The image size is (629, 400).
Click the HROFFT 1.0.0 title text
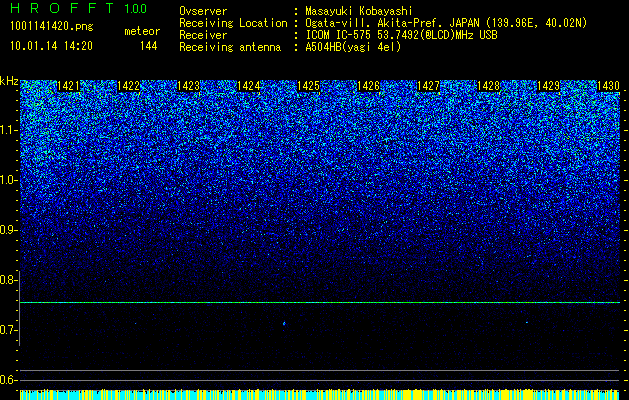78,8
